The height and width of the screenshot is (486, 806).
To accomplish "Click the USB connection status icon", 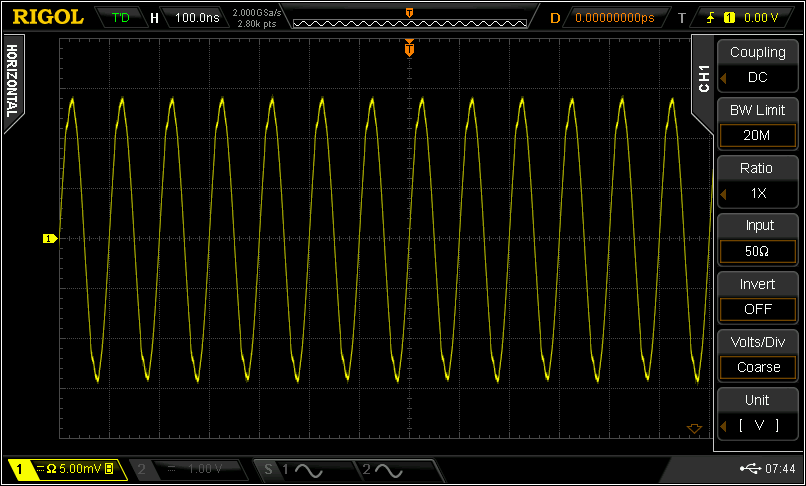I will click(x=750, y=469).
